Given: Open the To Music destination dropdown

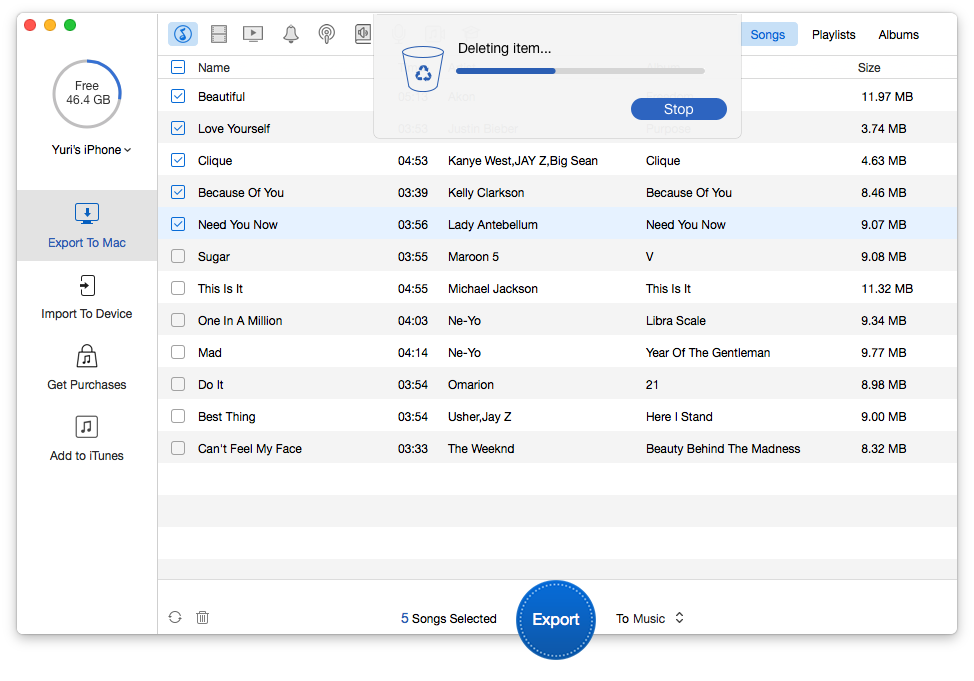Looking at the screenshot, I should 650,618.
